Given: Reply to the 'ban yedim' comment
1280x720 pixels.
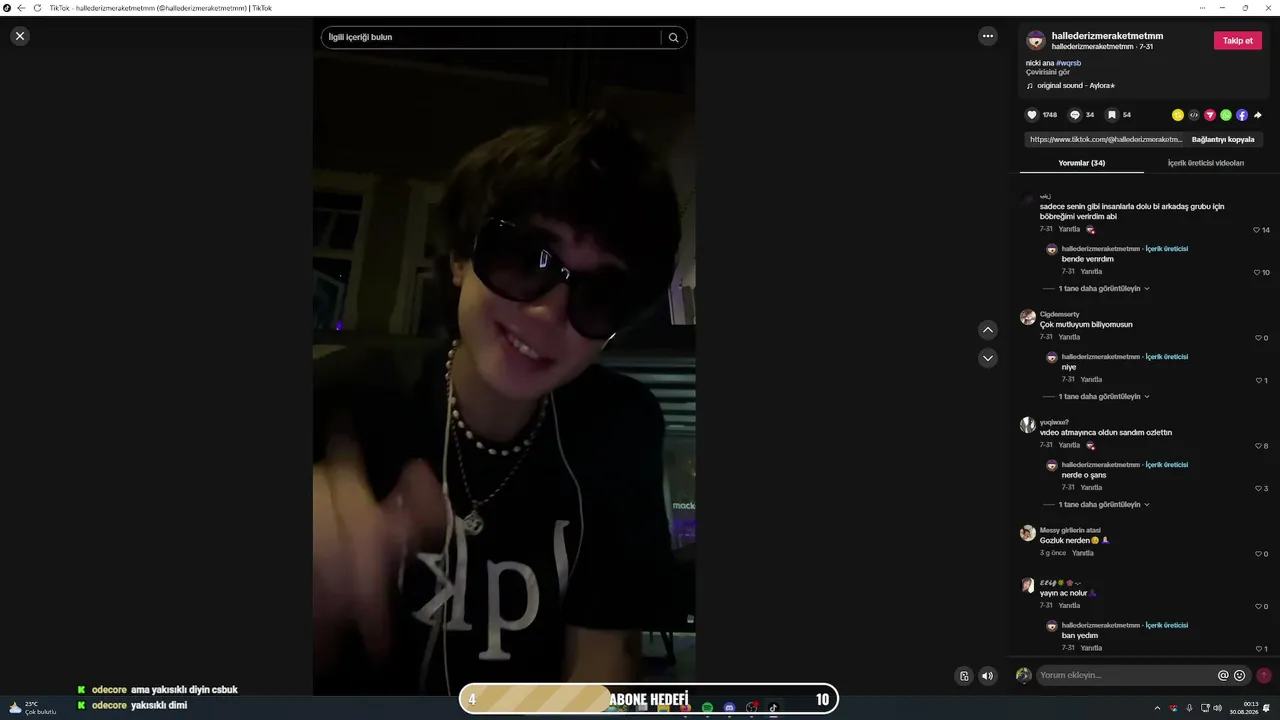Looking at the screenshot, I should [1091, 648].
